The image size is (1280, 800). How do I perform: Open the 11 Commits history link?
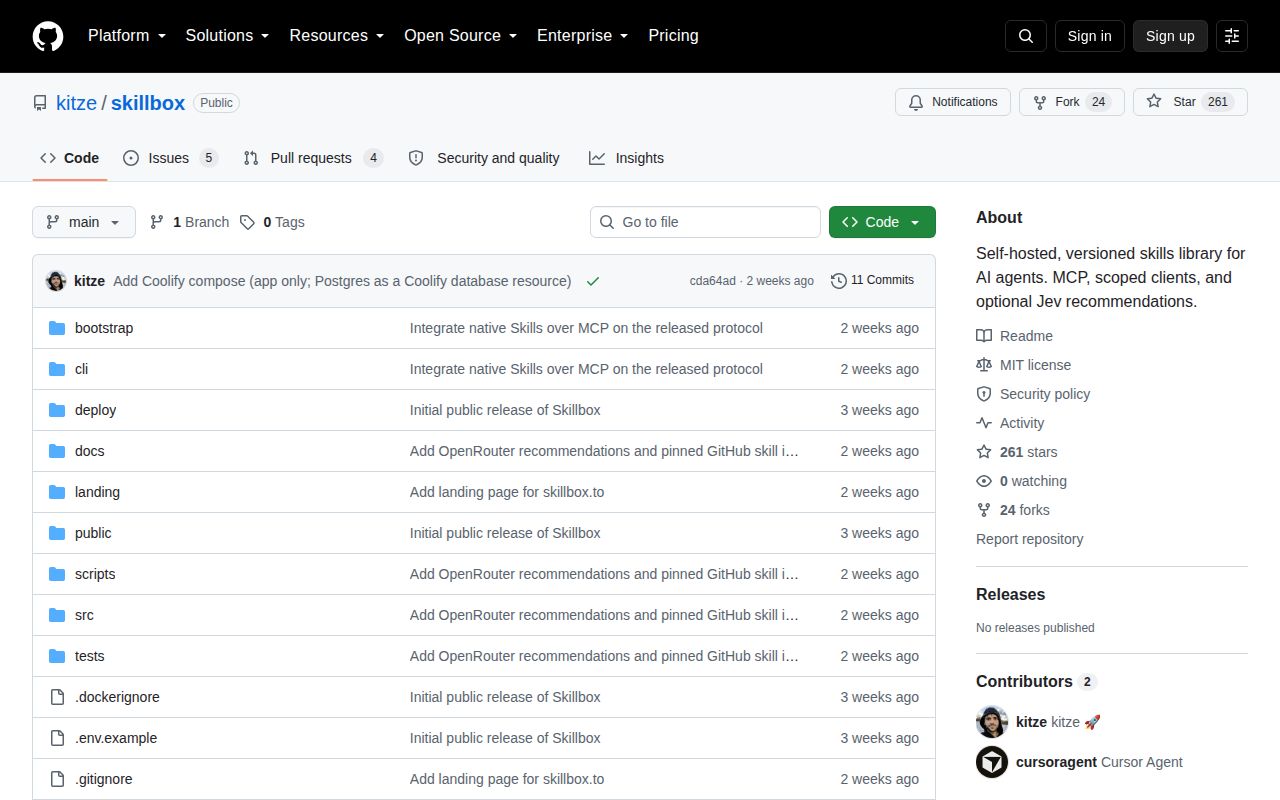click(872, 281)
